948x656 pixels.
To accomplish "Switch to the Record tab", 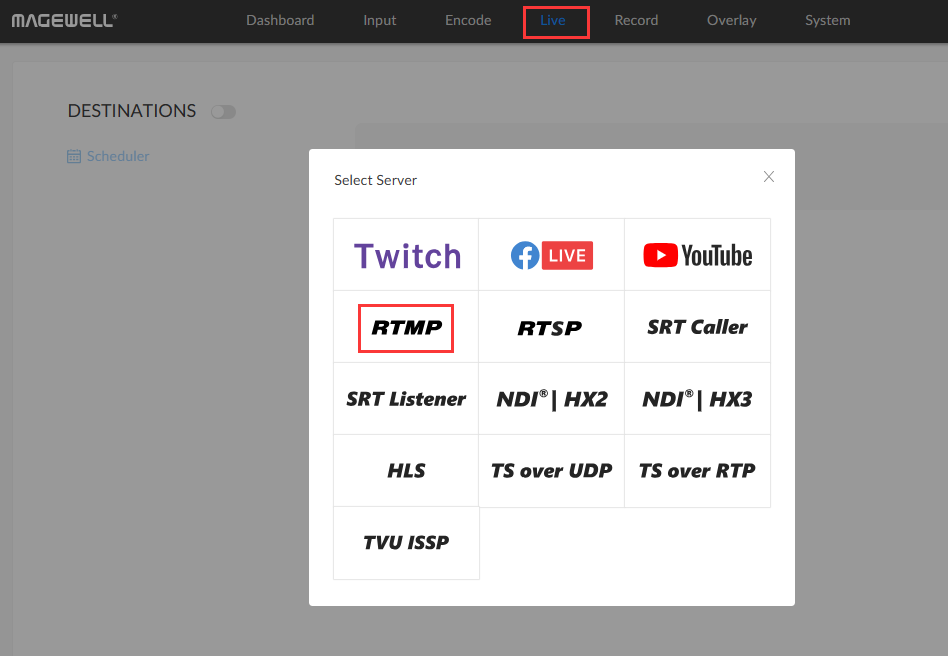I will 636,20.
